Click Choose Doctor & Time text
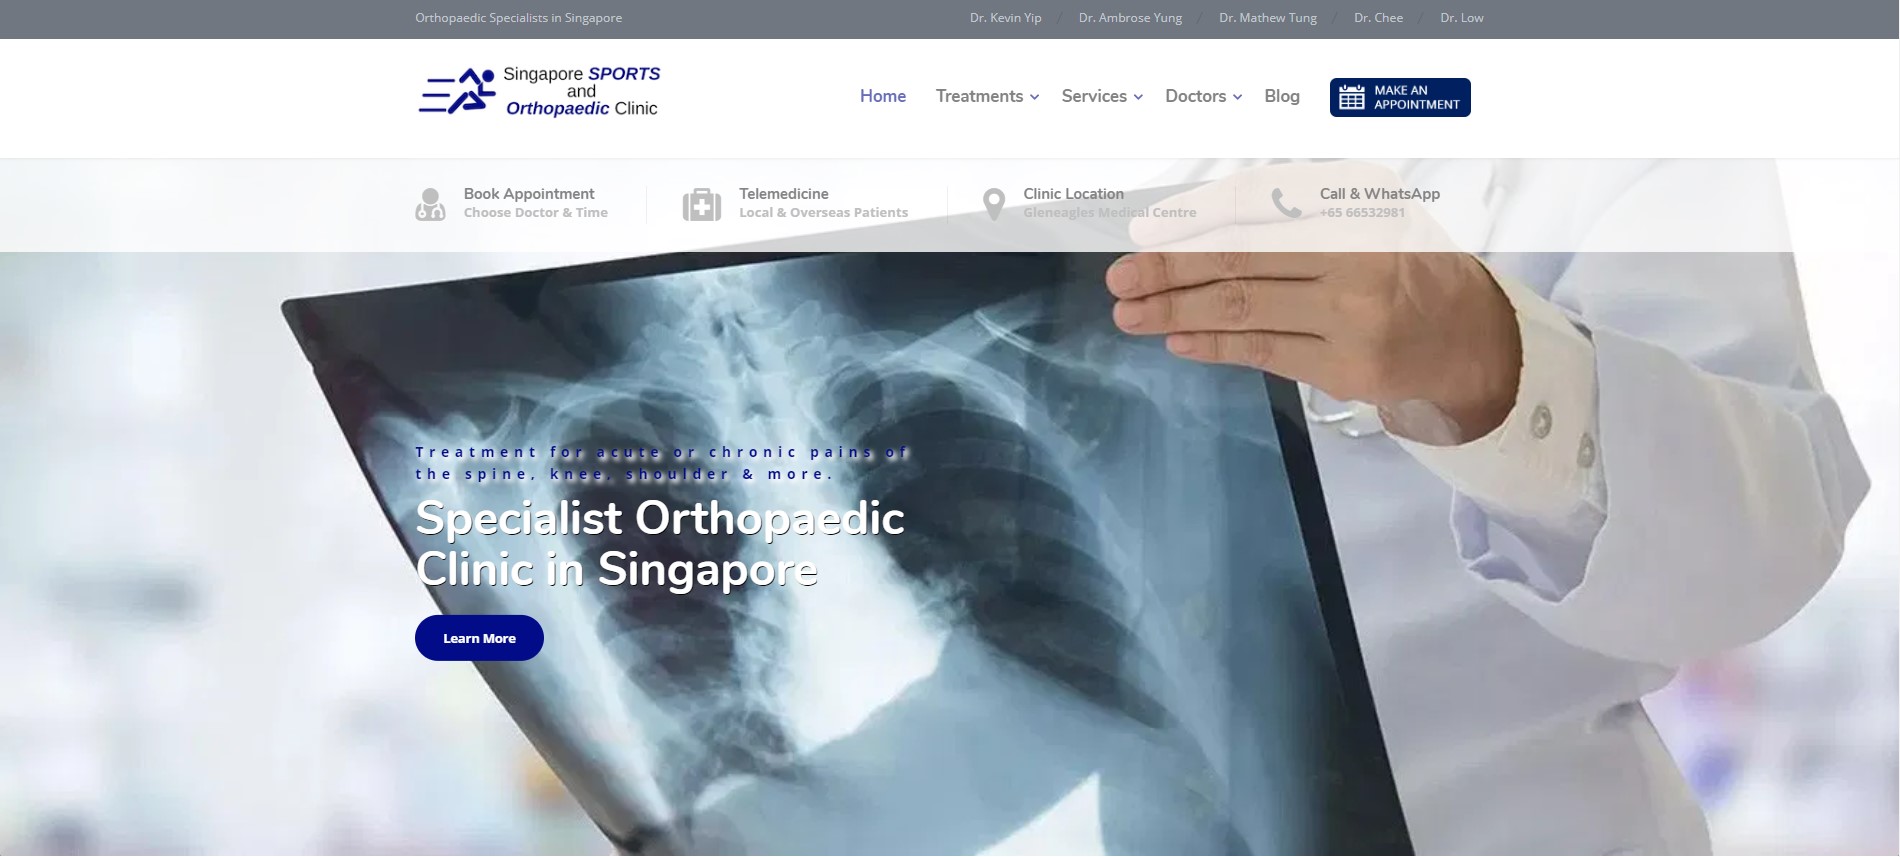Screen dimensions: 1900x857 [536, 213]
